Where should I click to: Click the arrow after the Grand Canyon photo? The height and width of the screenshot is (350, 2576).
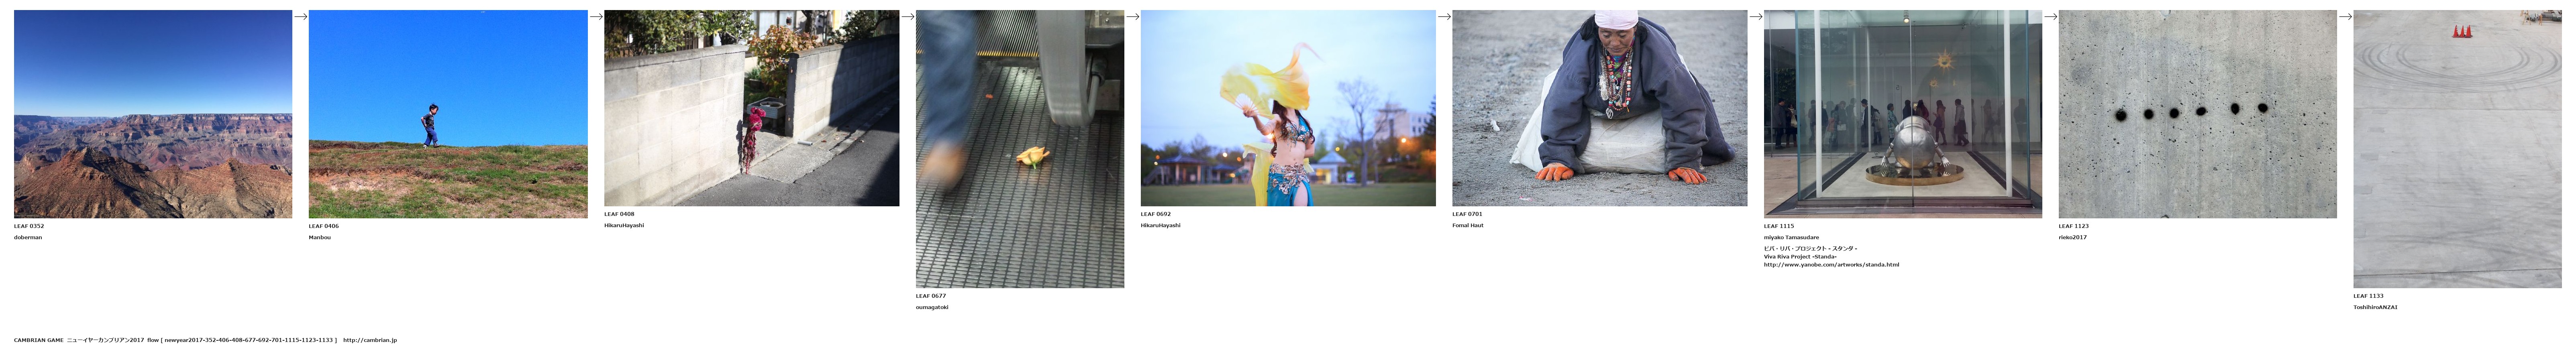pyautogui.click(x=300, y=16)
